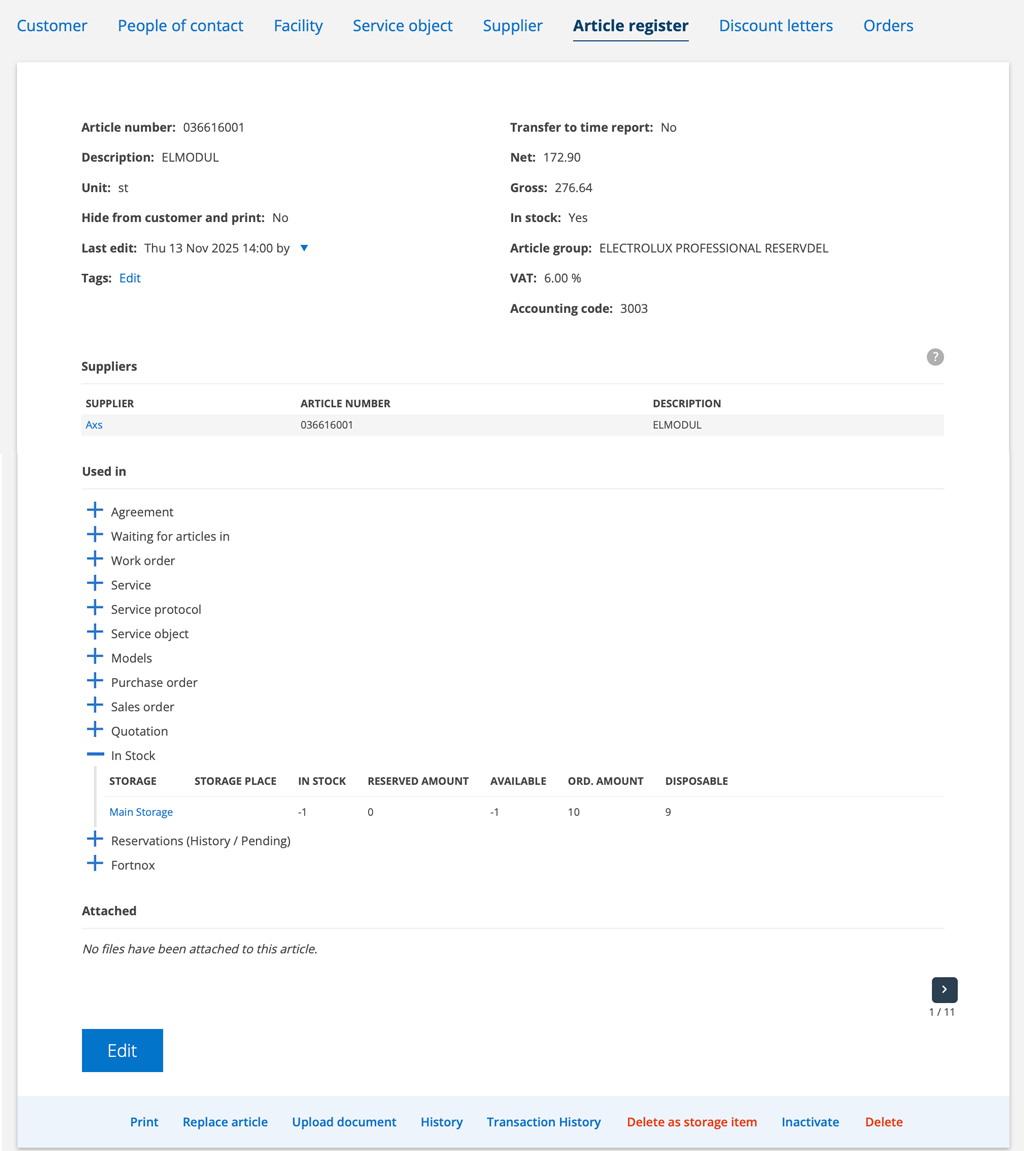The height and width of the screenshot is (1151, 1024).
Task: Click Transaction History in bottom bar
Action: [543, 1122]
